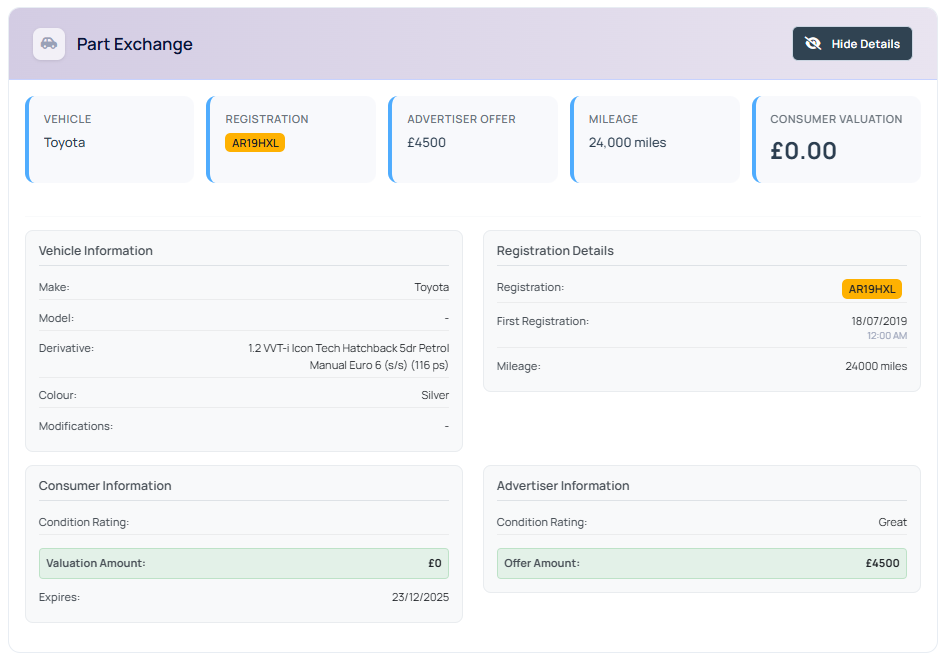The image size is (946, 659).
Task: Select the Consumer Valuation £0.00 card
Action: (x=837, y=139)
